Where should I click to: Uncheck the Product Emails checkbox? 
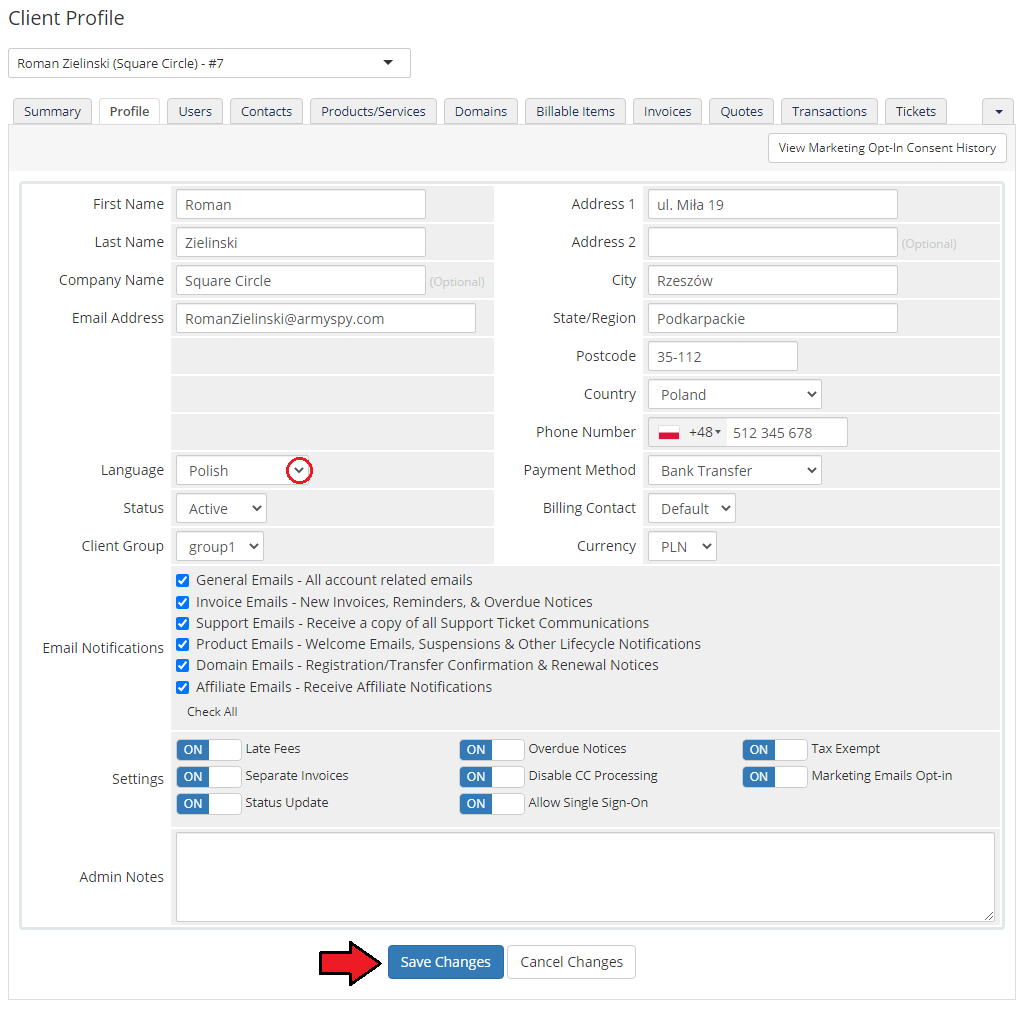[183, 644]
